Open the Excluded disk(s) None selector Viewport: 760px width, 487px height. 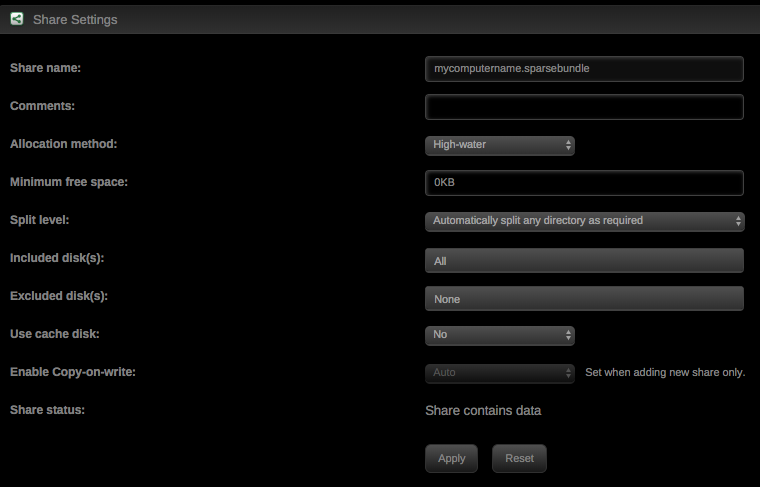click(584, 298)
